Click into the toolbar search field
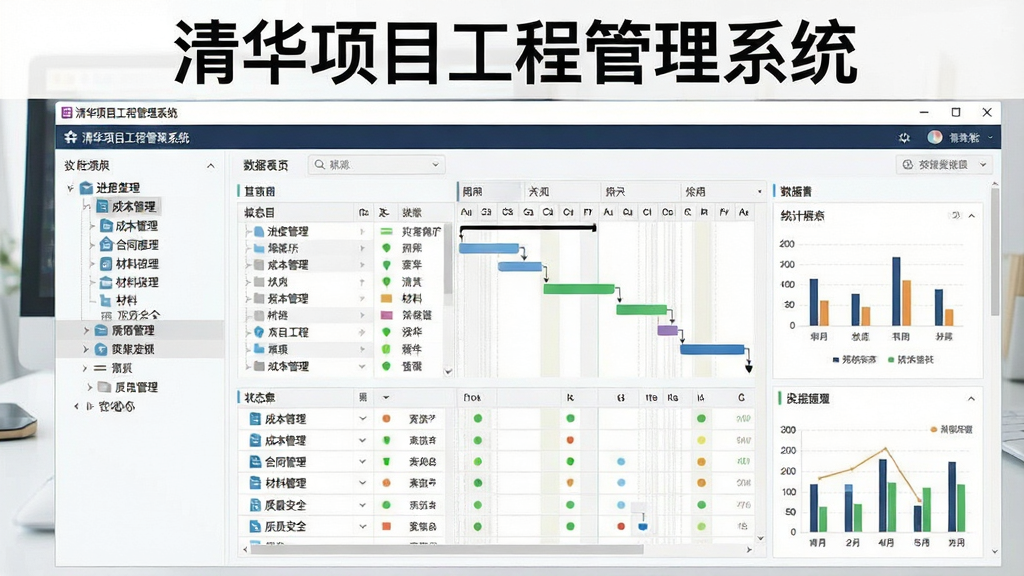The image size is (1024, 576). click(377, 165)
